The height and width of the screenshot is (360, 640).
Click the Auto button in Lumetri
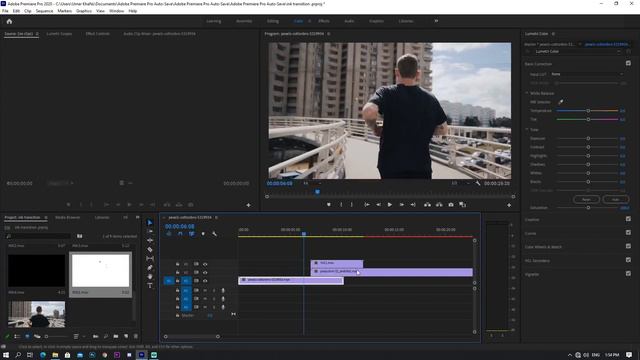click(615, 199)
